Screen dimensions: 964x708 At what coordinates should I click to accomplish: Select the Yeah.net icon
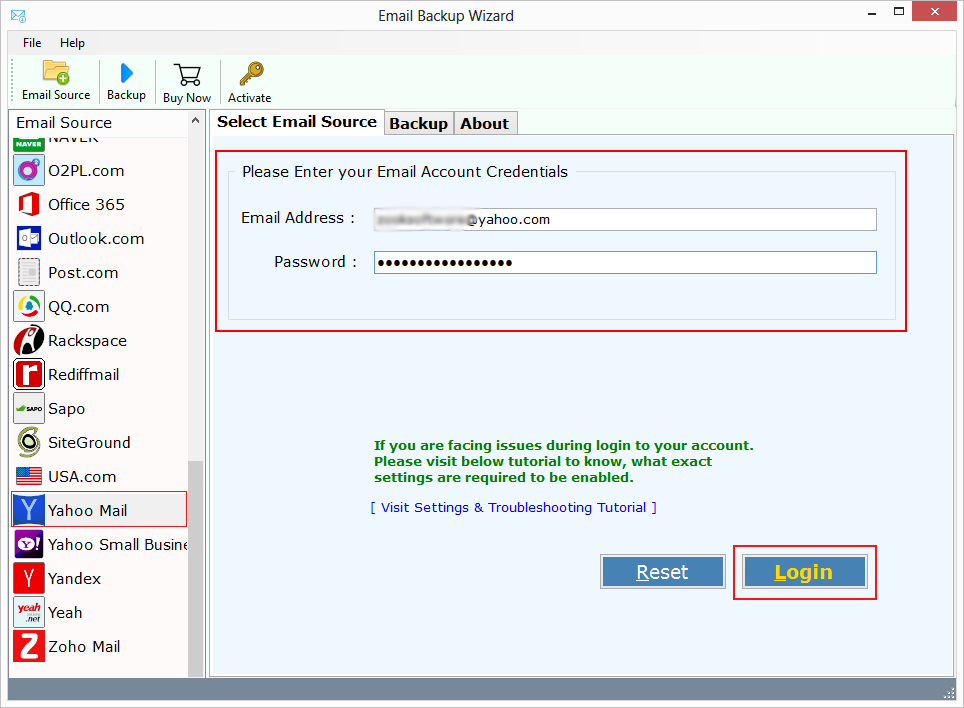(29, 612)
